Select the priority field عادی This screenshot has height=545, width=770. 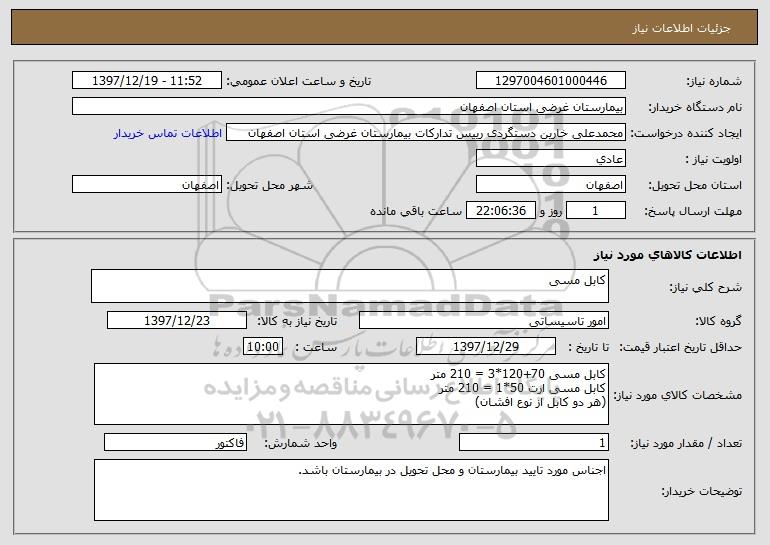coord(550,158)
